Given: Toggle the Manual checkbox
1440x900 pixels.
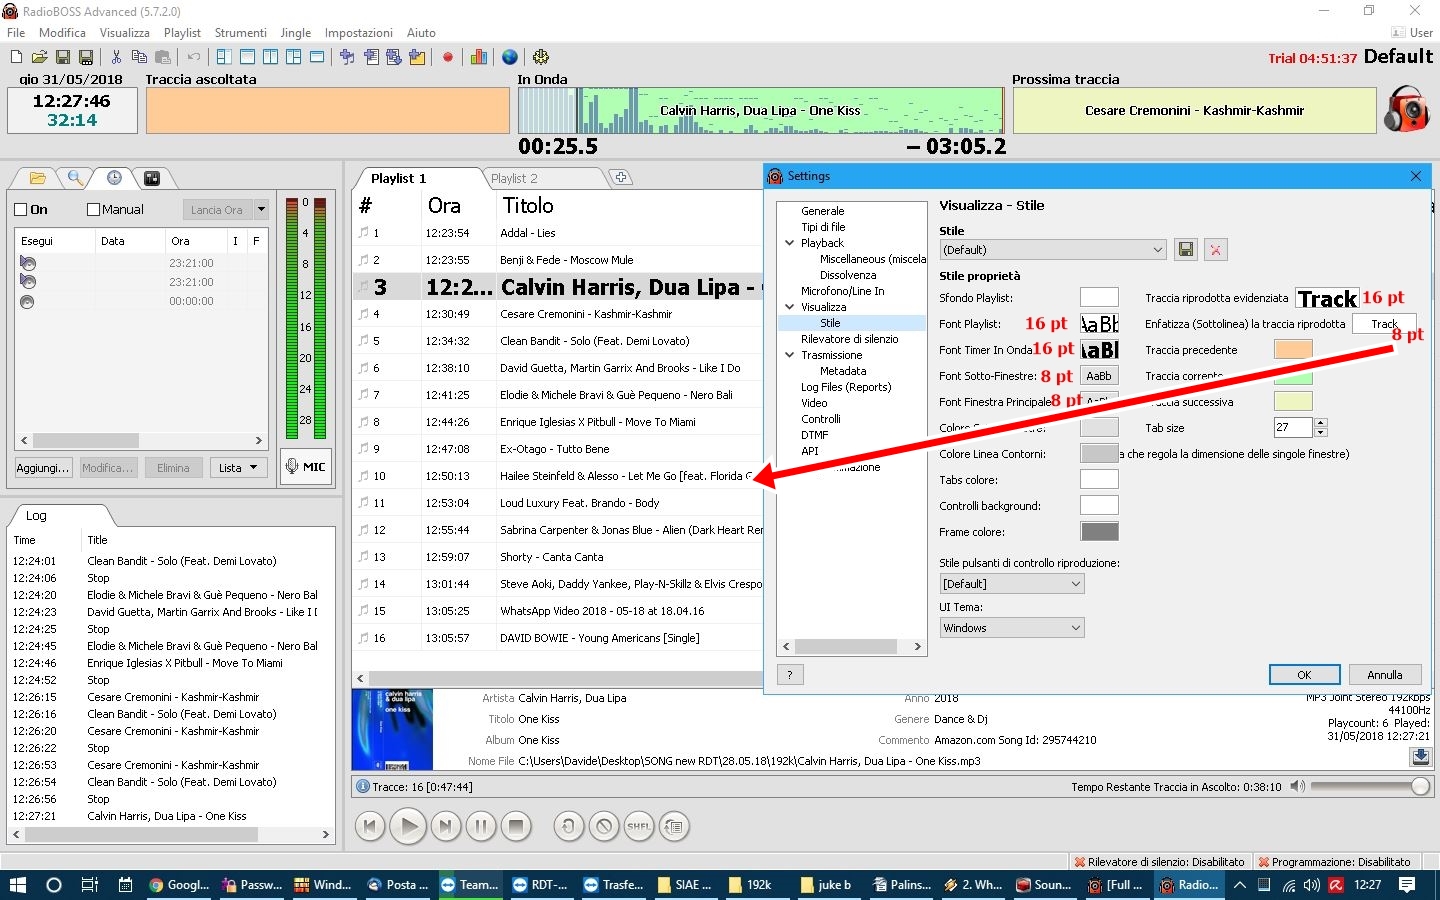Looking at the screenshot, I should pyautogui.click(x=94, y=210).
